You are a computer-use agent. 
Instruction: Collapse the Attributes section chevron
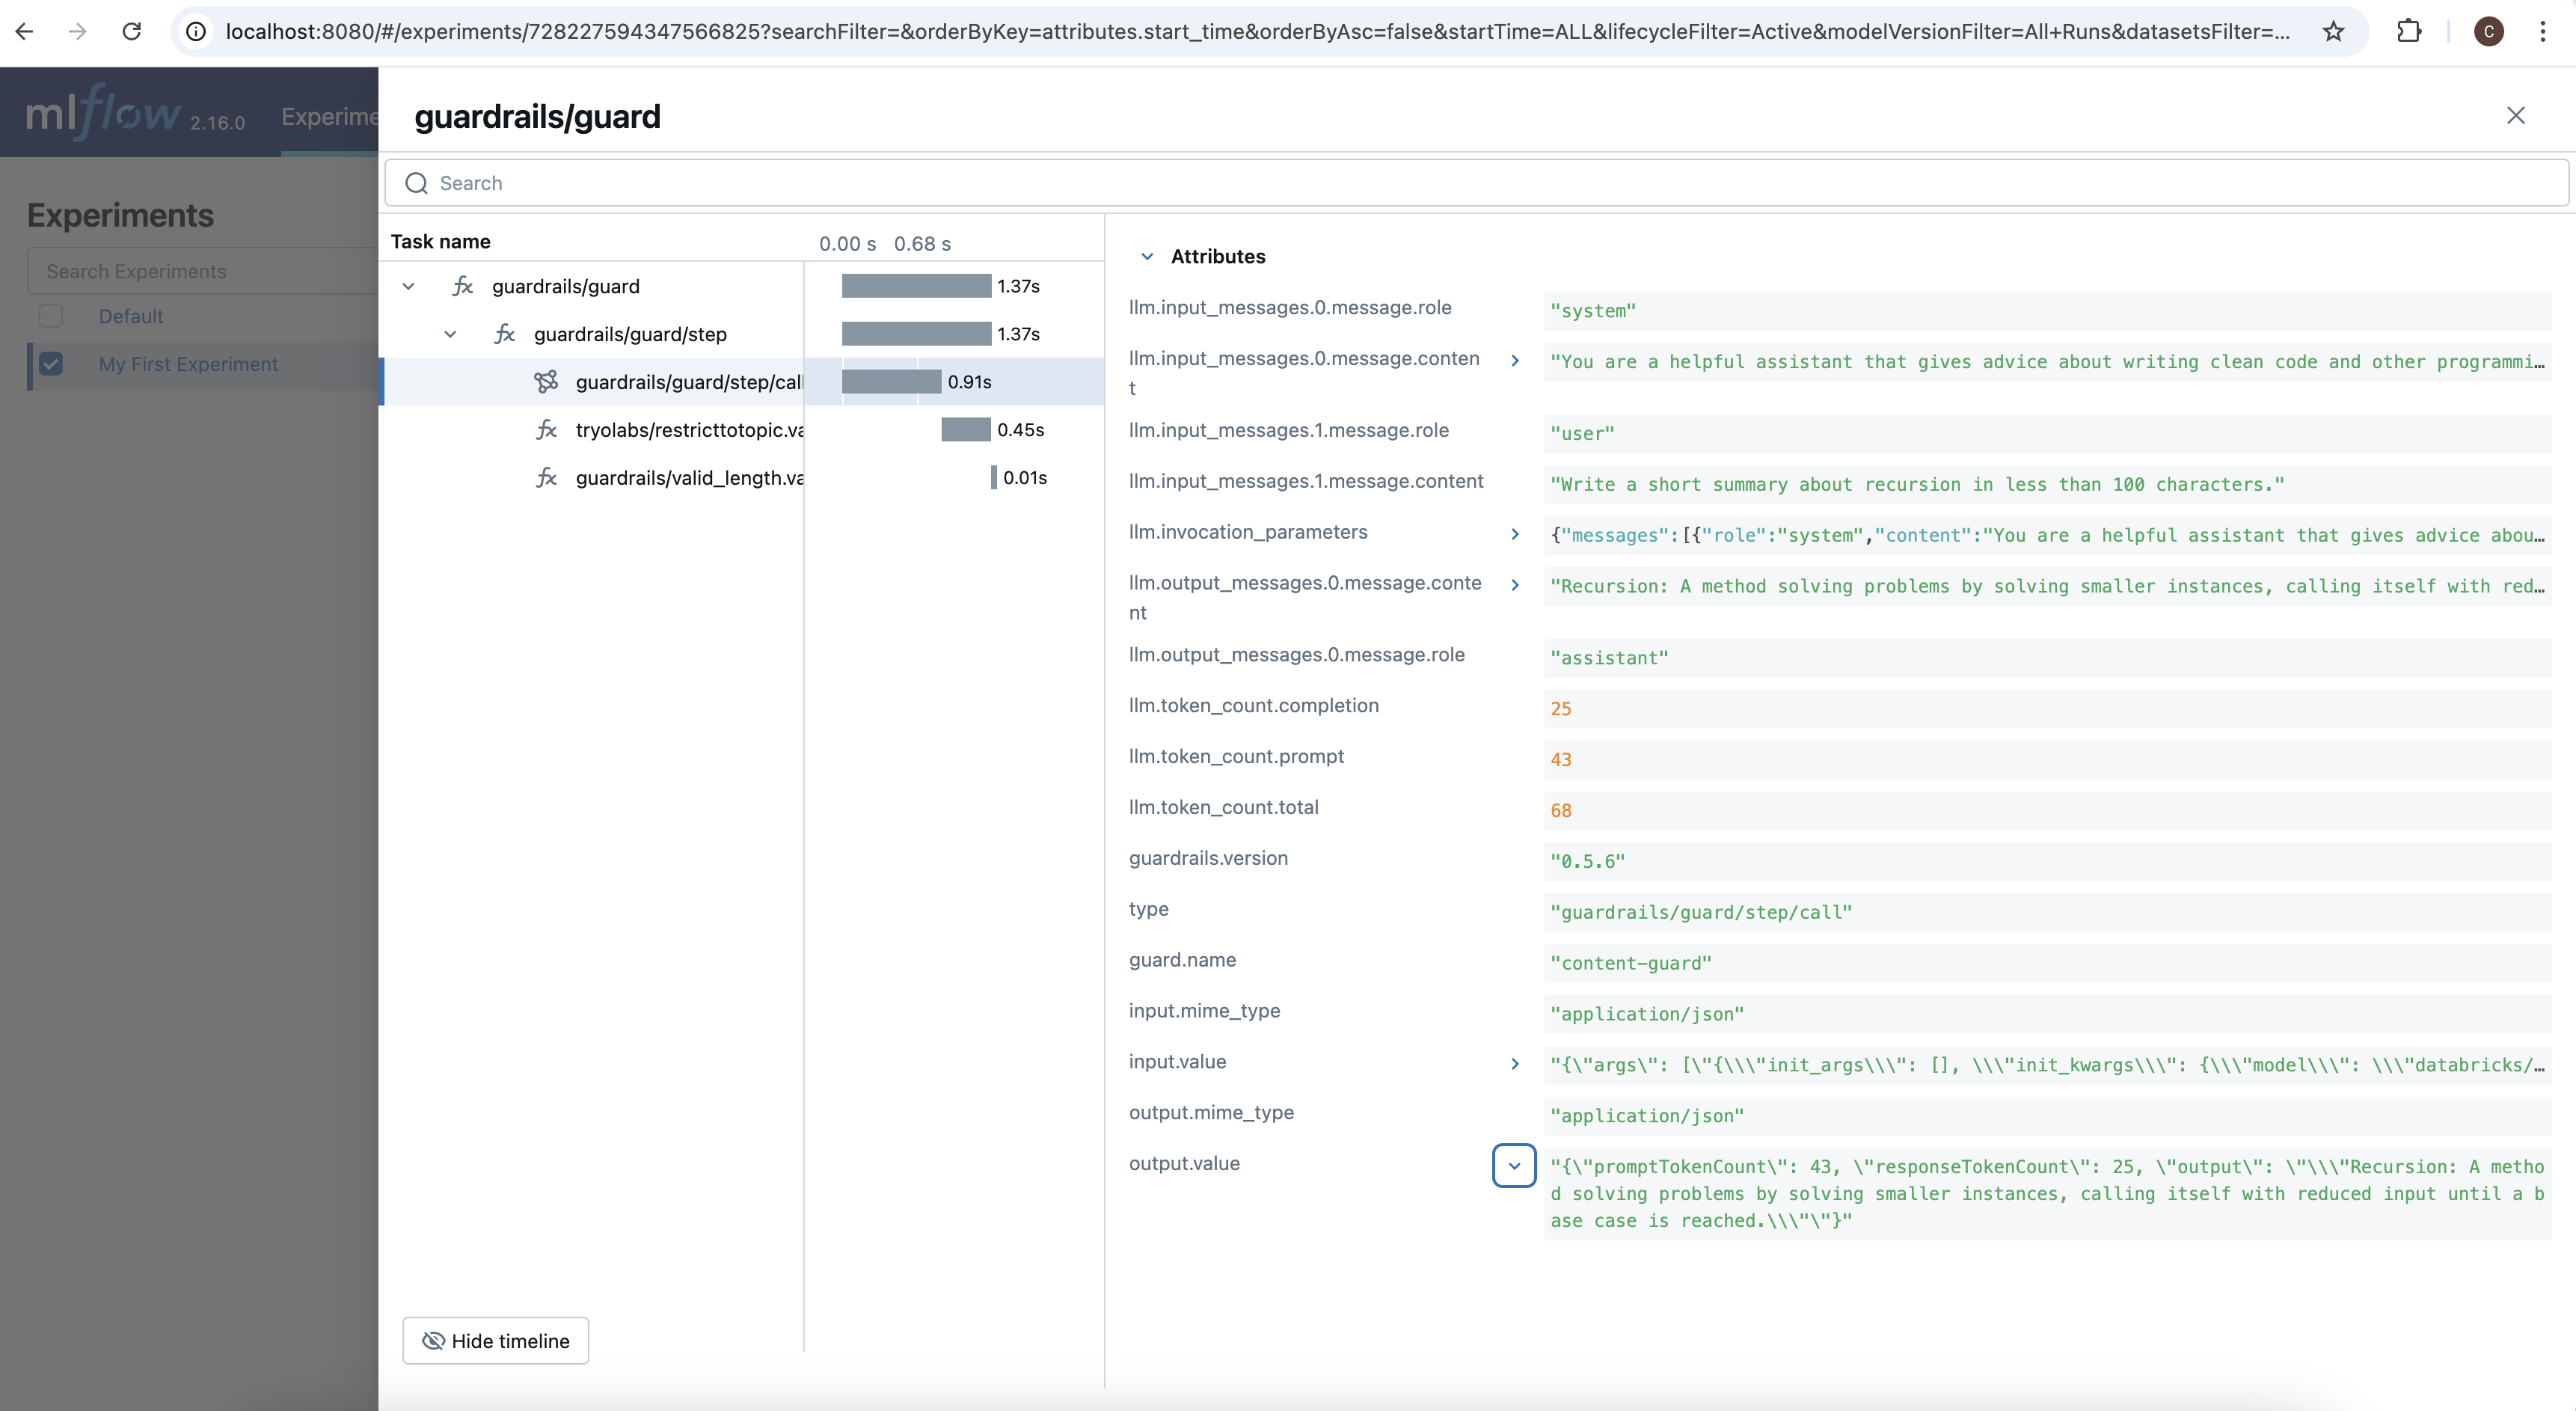pos(1146,256)
